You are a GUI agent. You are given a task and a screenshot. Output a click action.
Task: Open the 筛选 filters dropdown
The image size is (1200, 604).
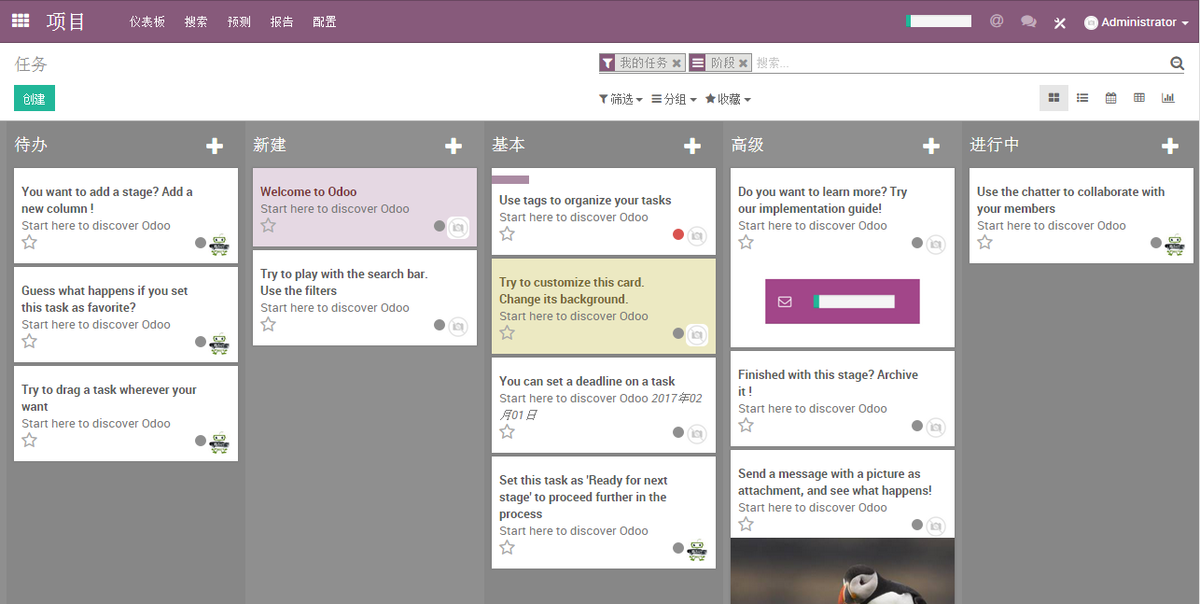pos(620,99)
